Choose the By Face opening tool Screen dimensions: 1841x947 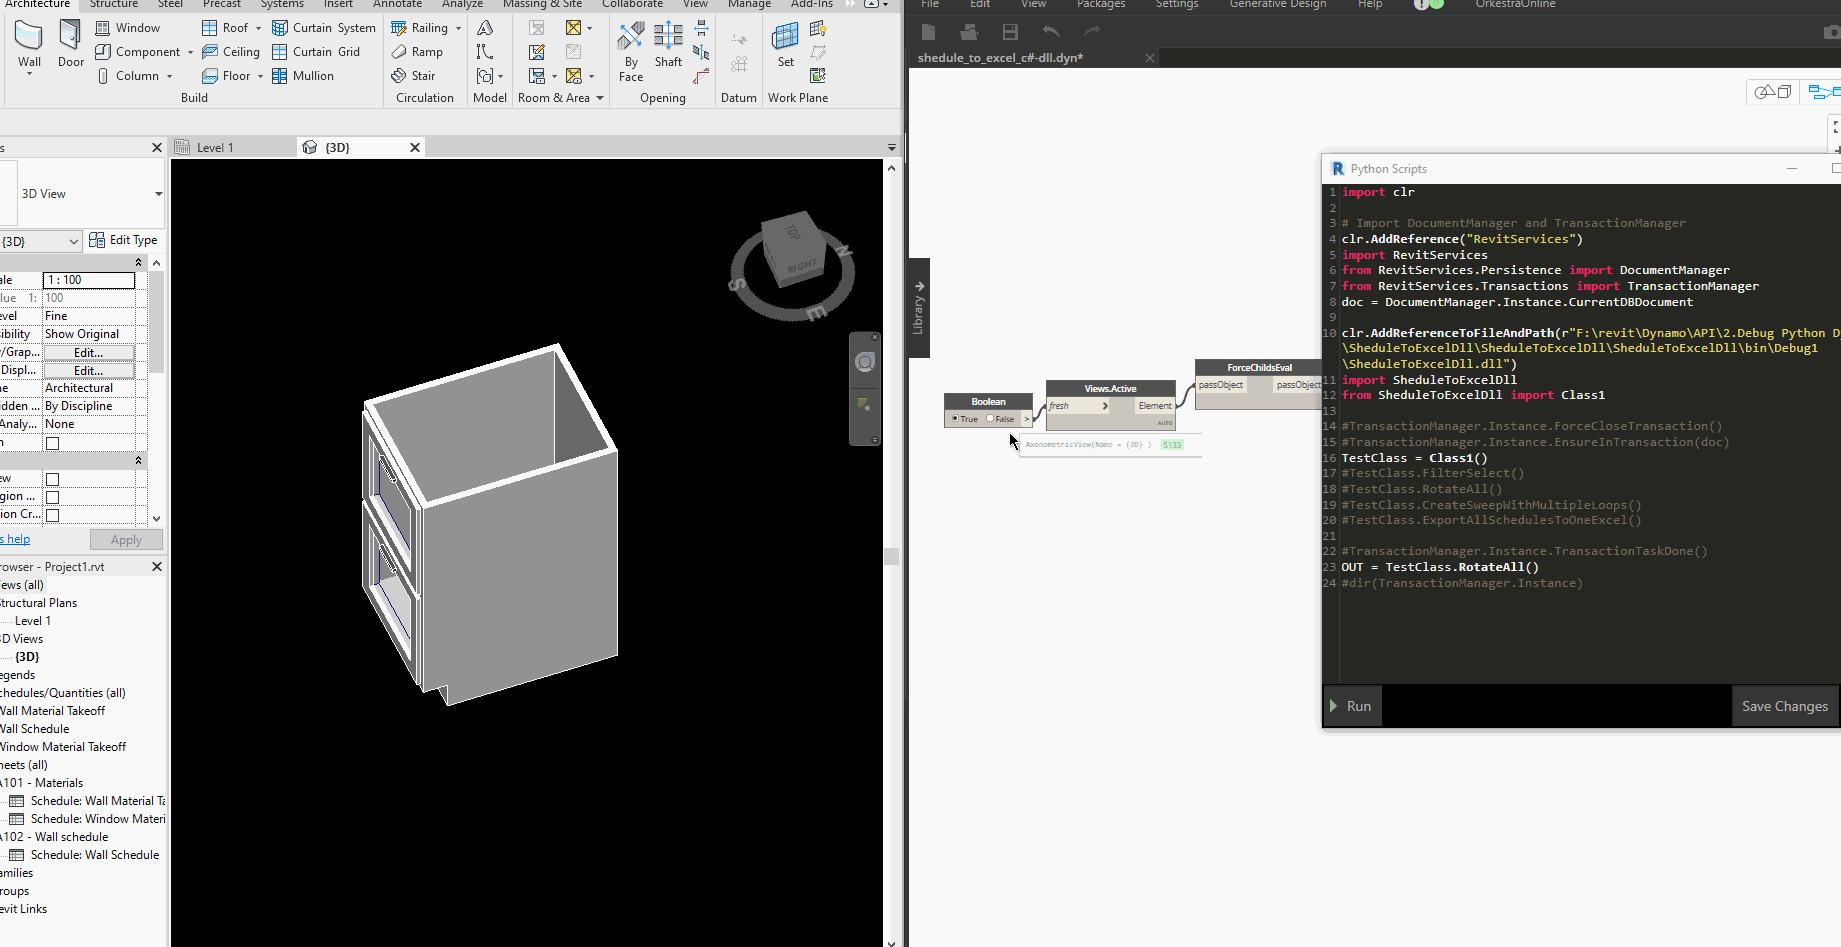pos(631,50)
